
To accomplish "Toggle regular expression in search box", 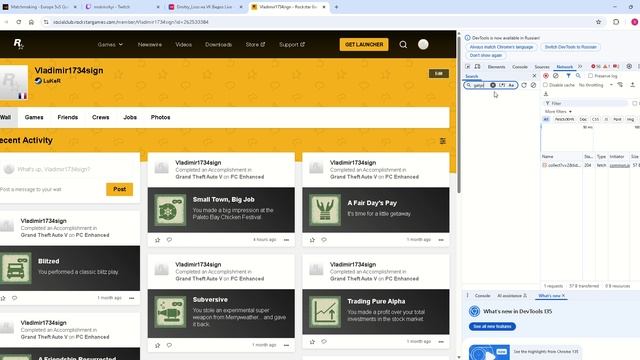I will 502,85.
